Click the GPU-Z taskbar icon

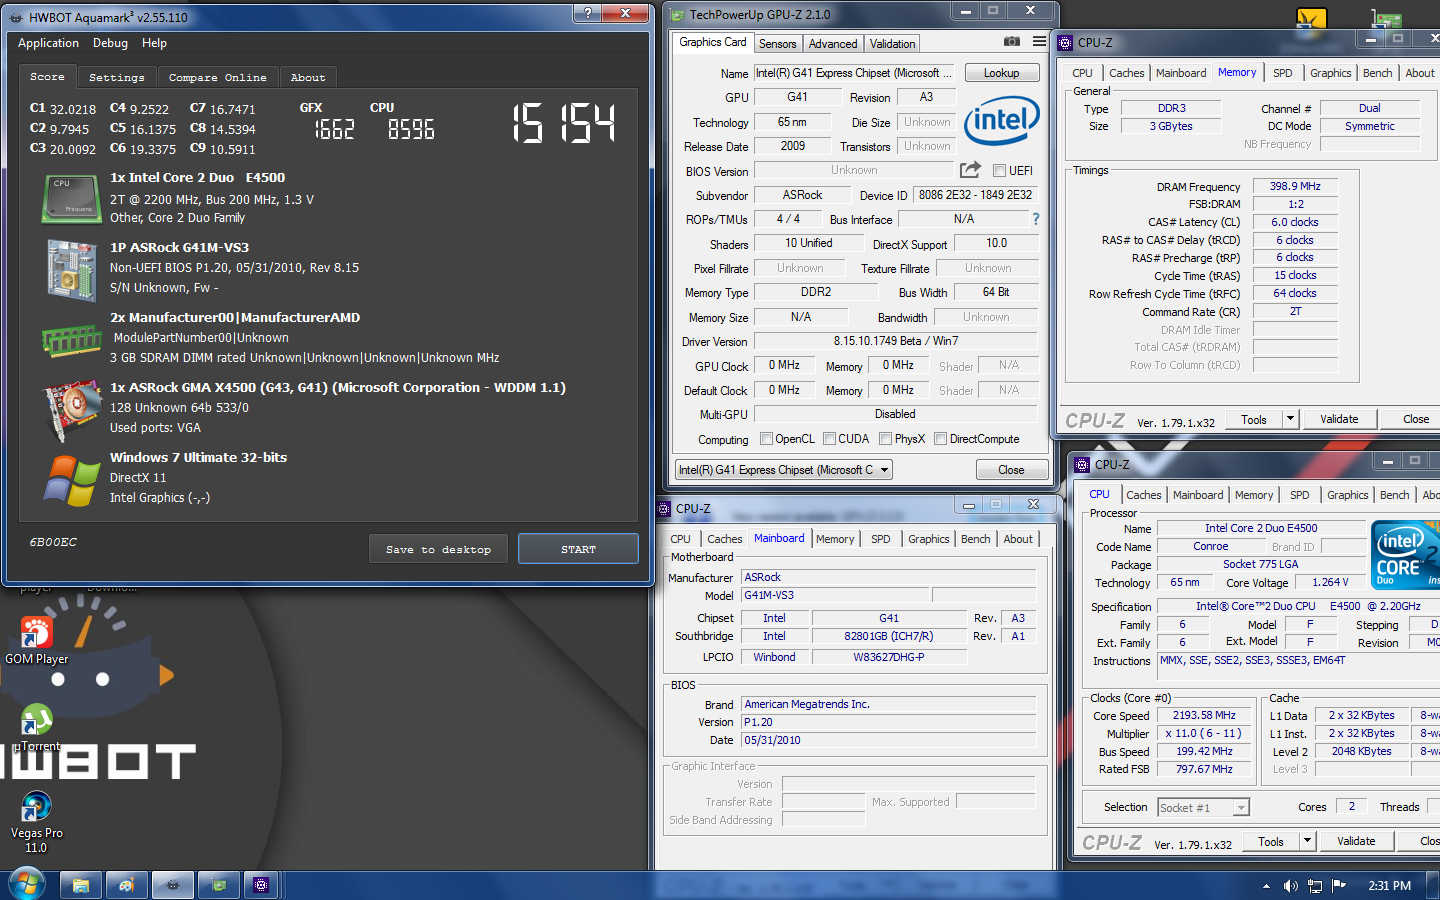click(219, 885)
